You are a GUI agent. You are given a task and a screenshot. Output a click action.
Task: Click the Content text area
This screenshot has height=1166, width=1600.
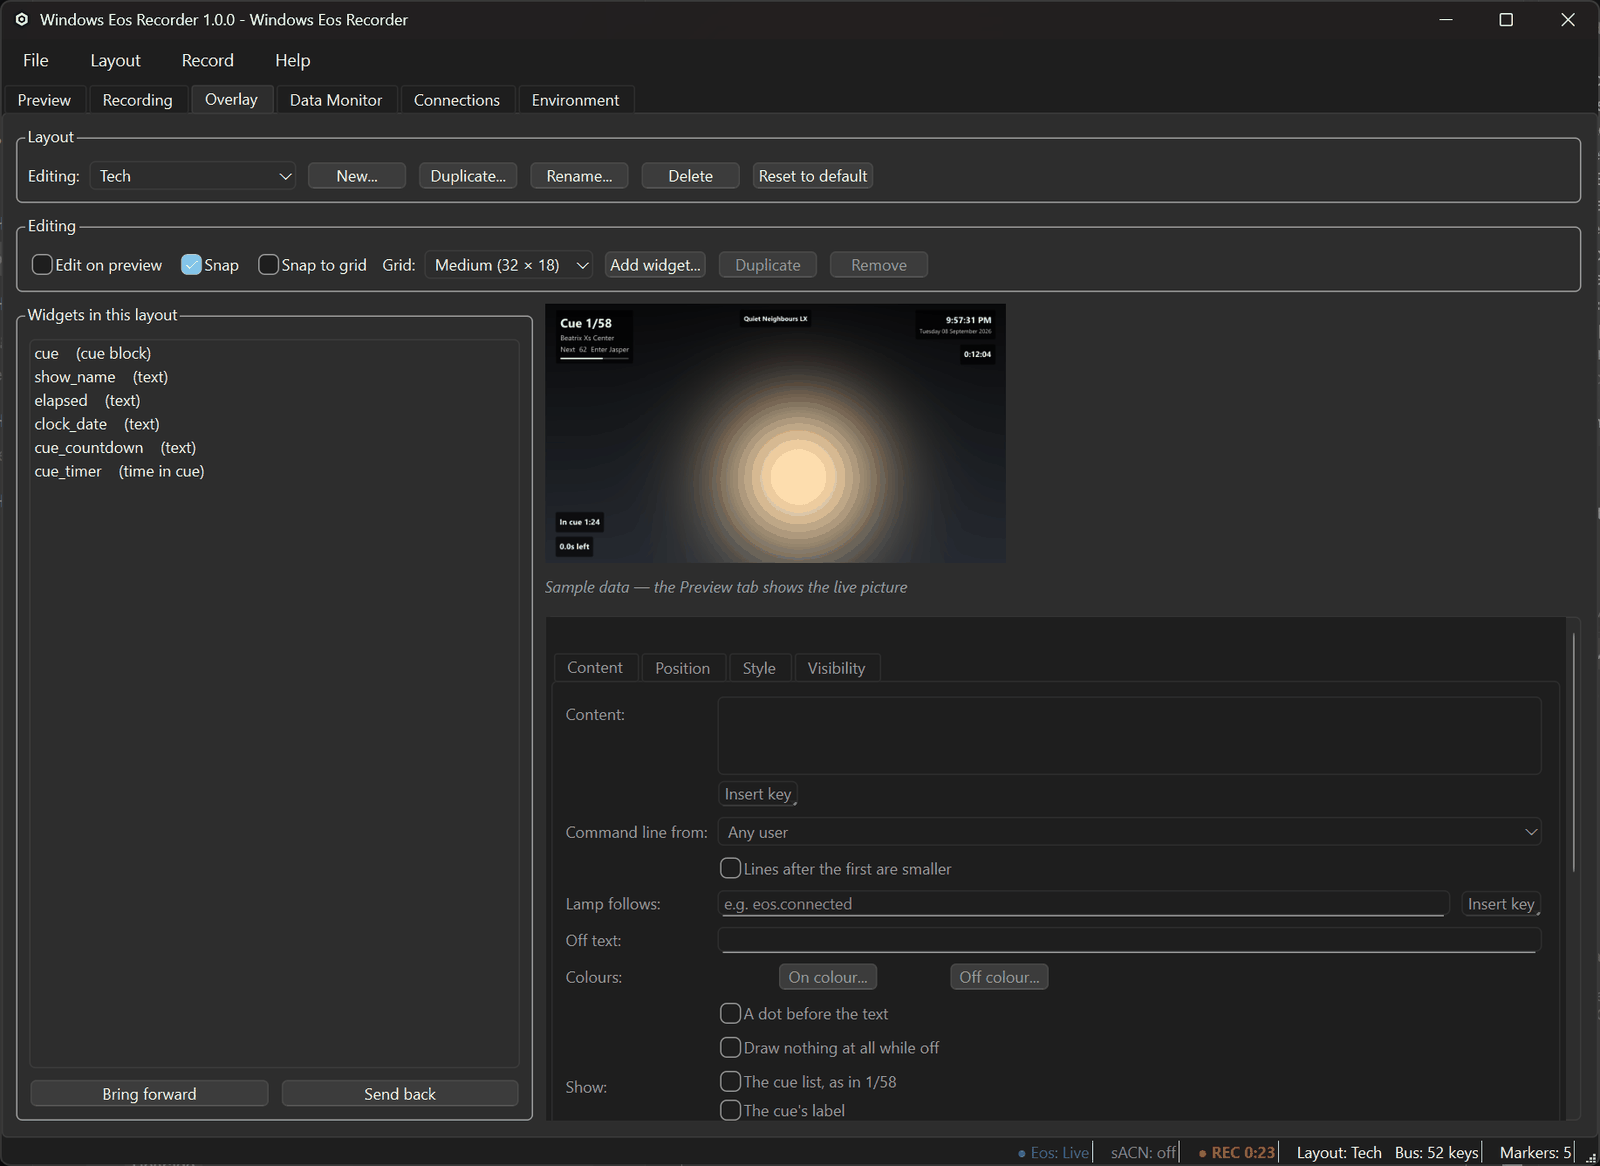(x=1129, y=736)
